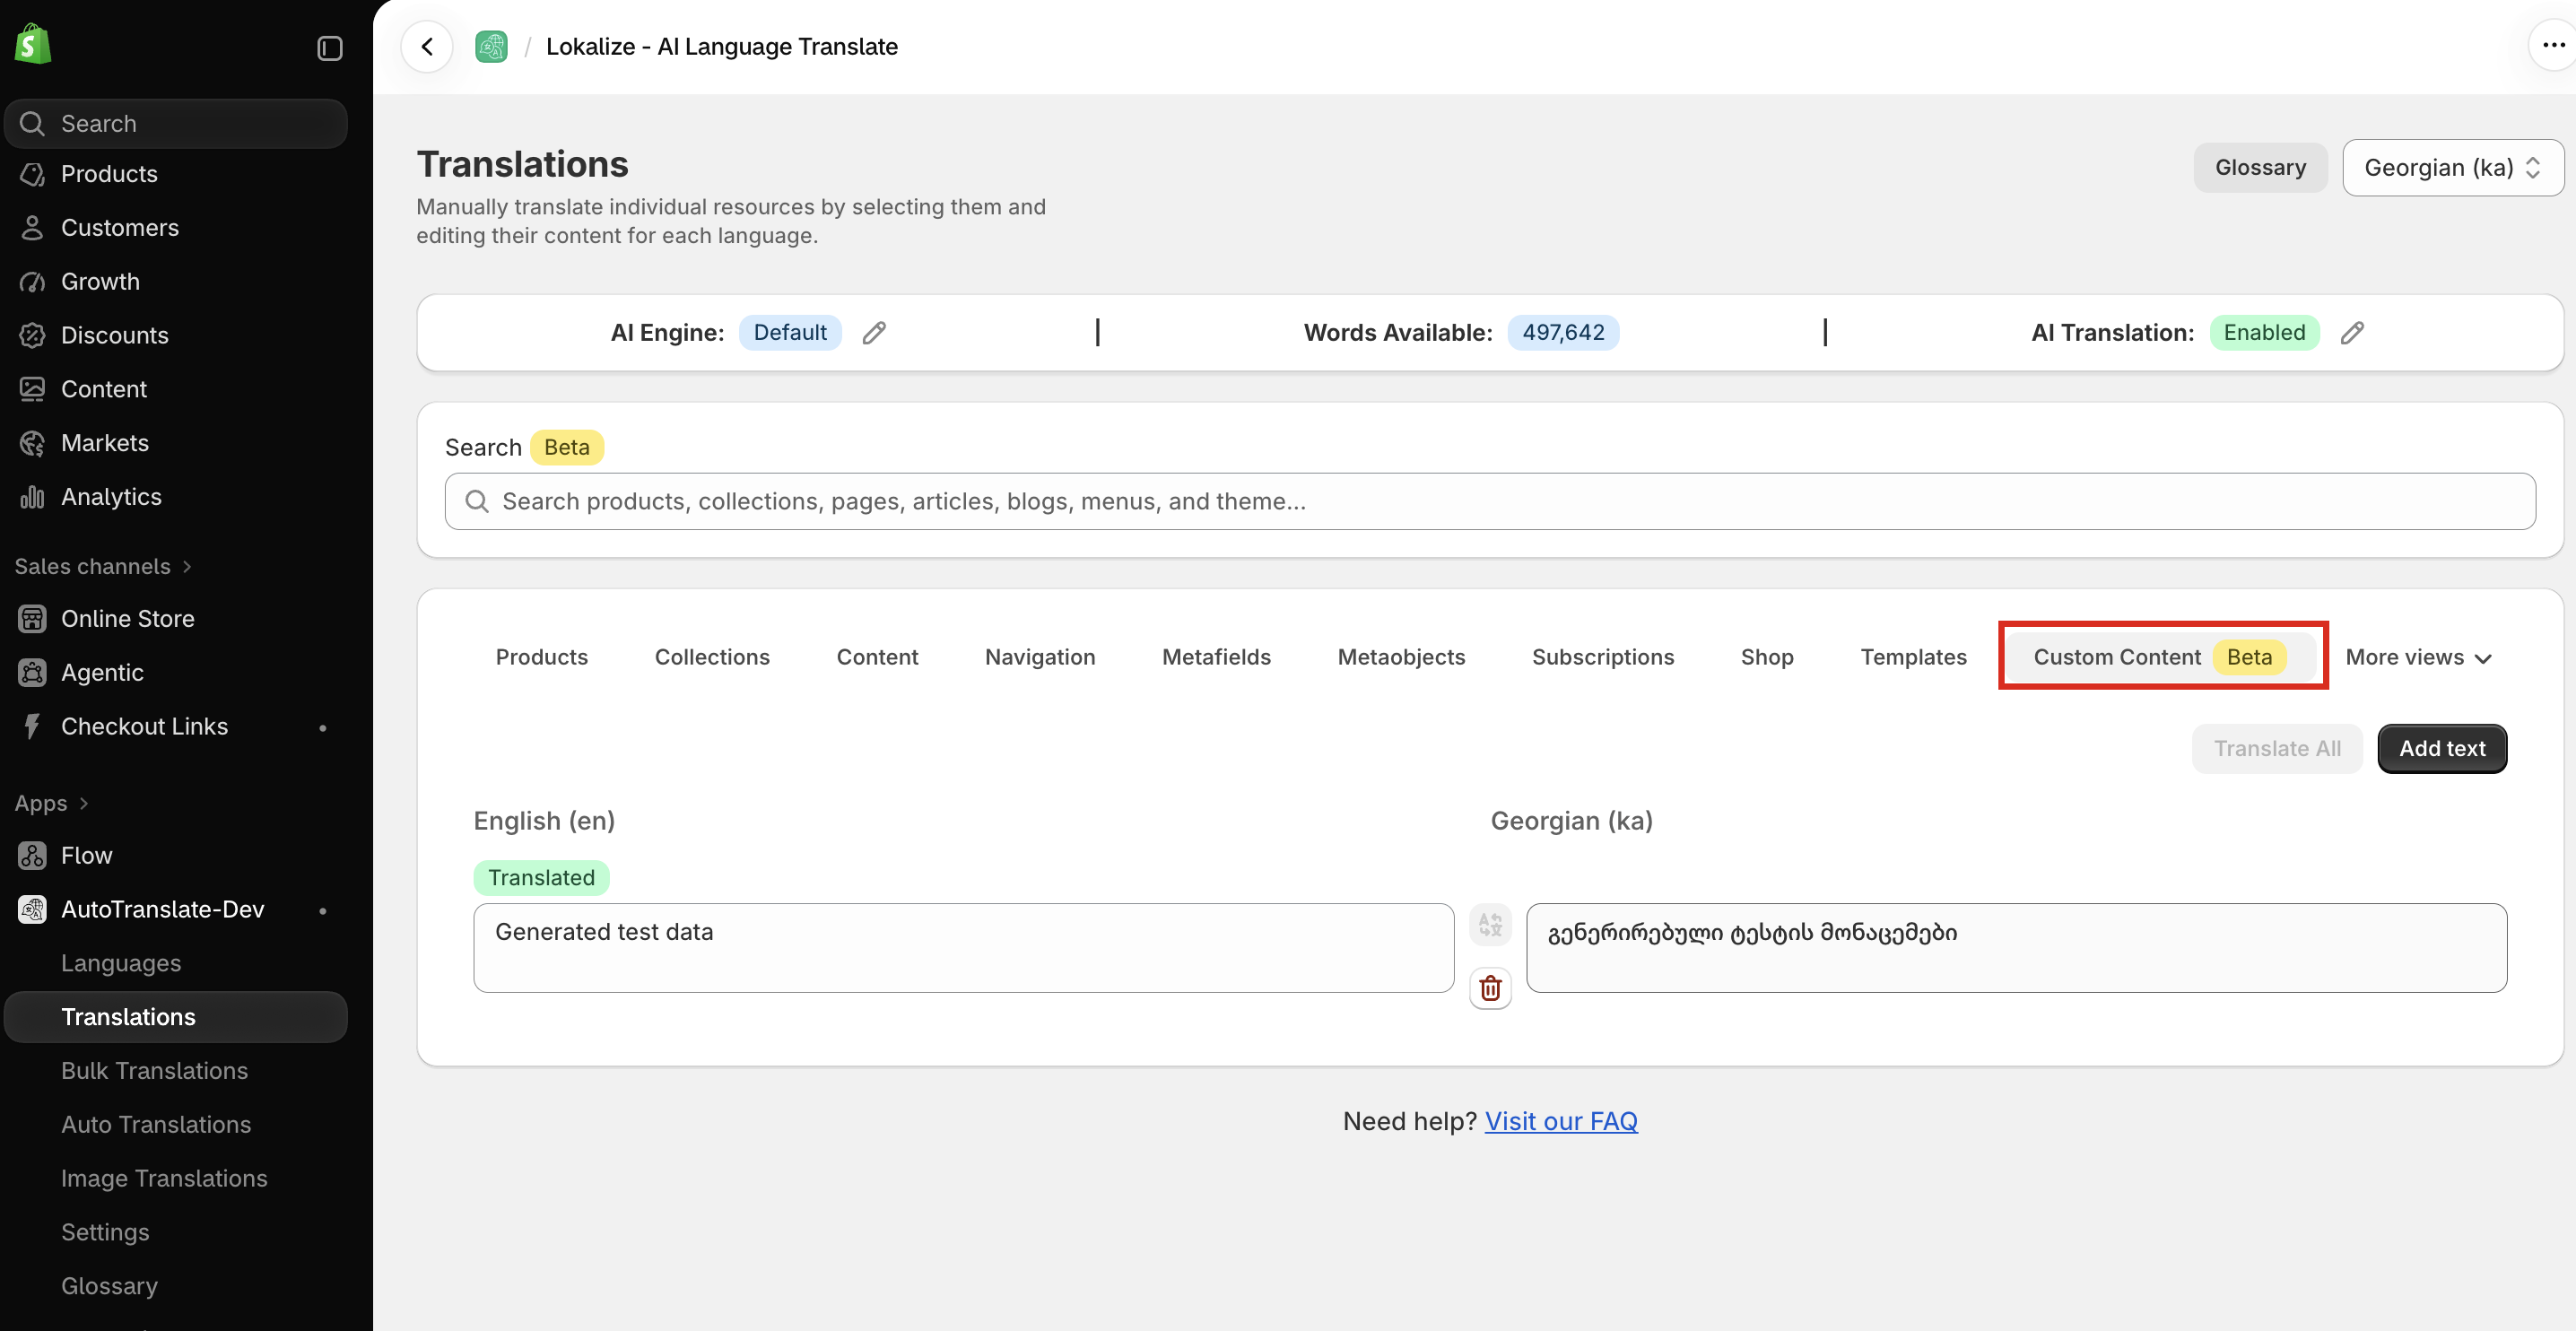The height and width of the screenshot is (1331, 2576).
Task: Click the Add text button
Action: [2442, 749]
